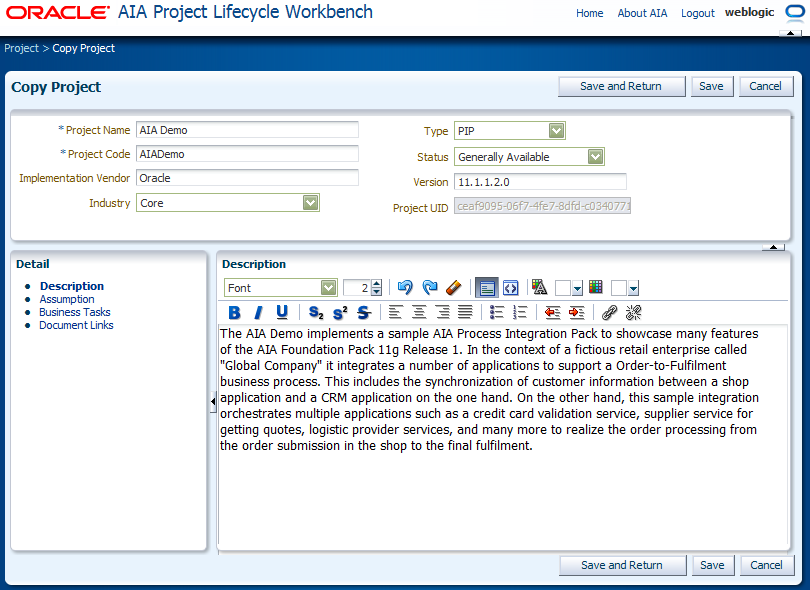The width and height of the screenshot is (810, 590).
Task: Insert a hyperlink with chain icon
Action: tap(610, 312)
